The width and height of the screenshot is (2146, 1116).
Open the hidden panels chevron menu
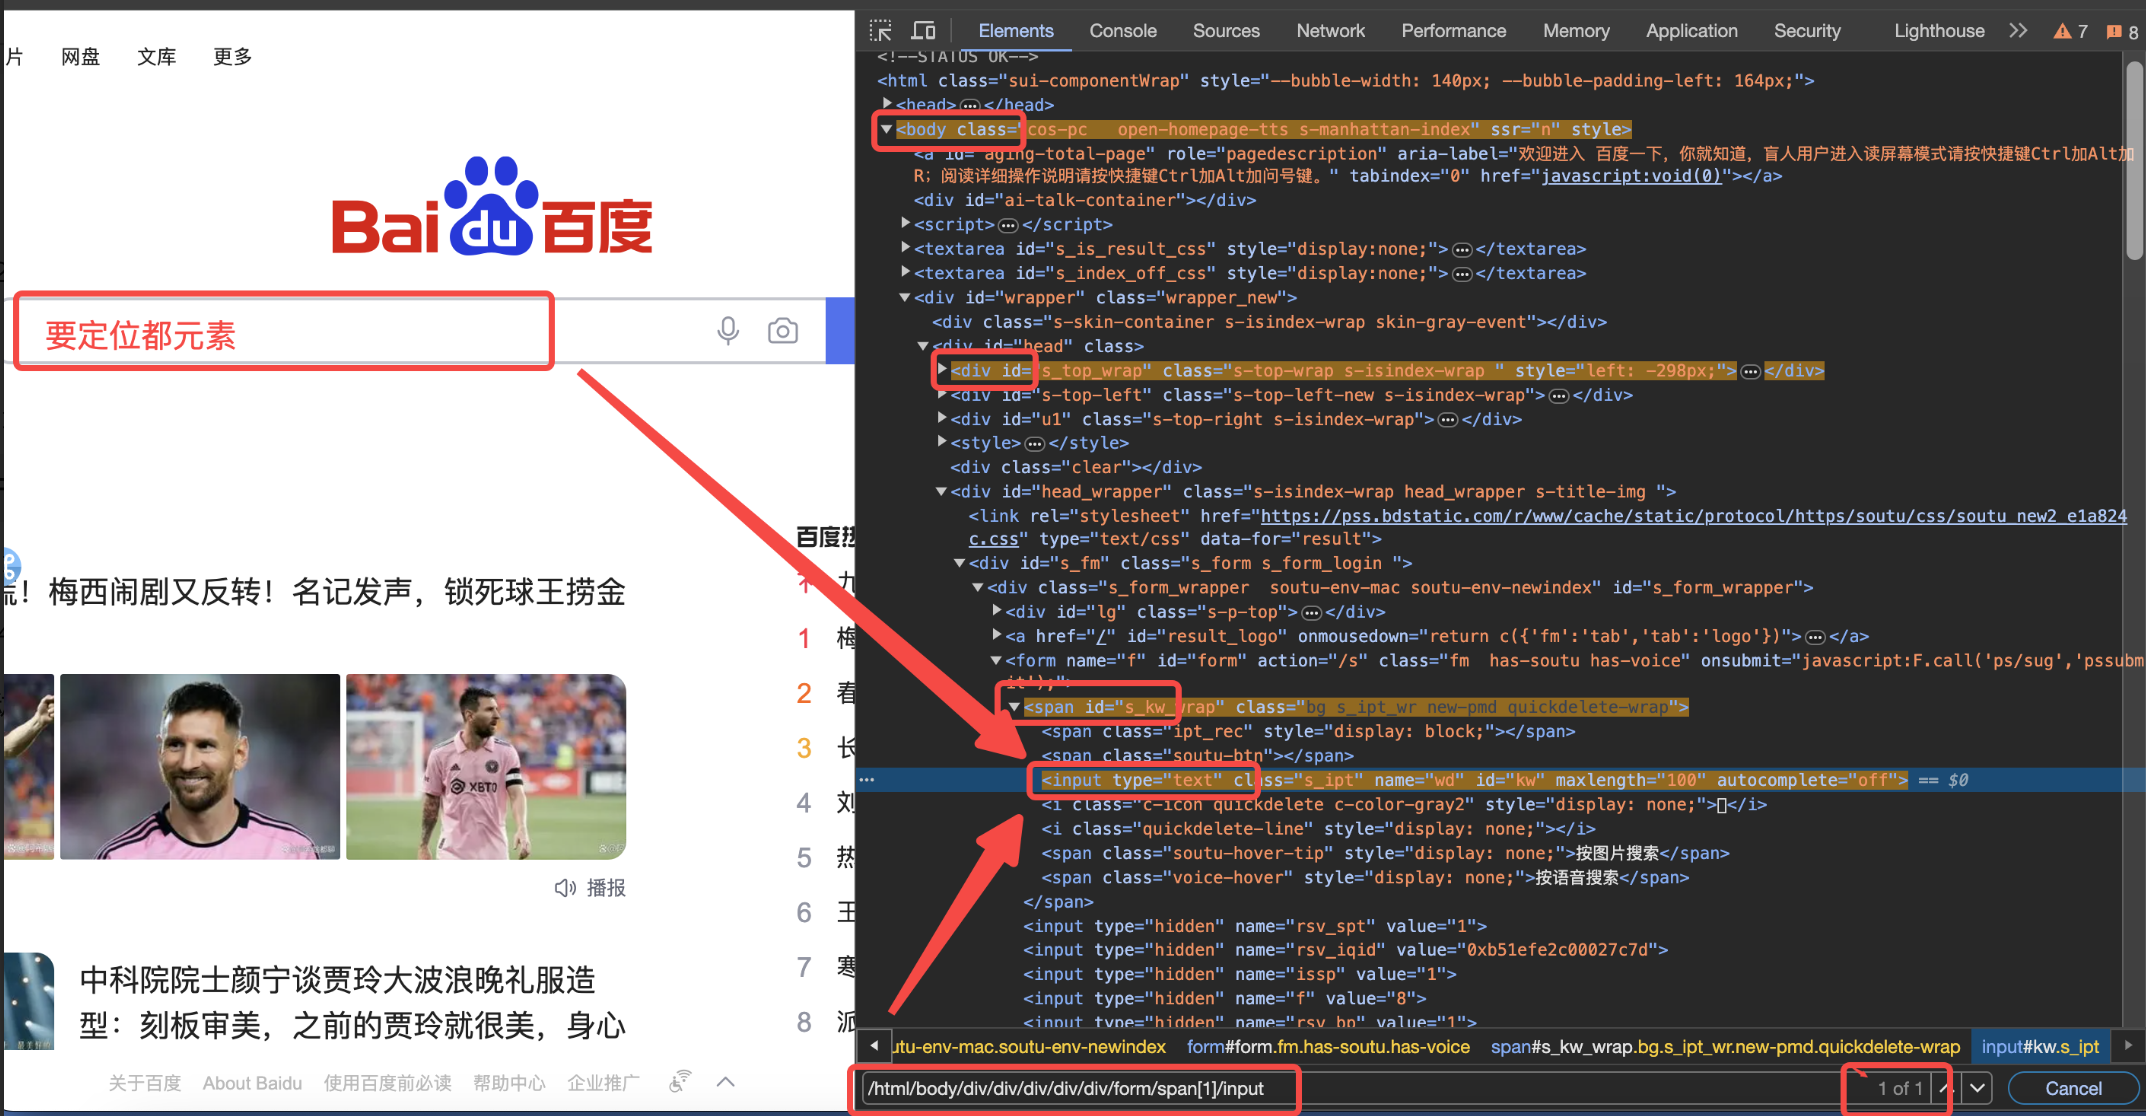pos(2017,30)
